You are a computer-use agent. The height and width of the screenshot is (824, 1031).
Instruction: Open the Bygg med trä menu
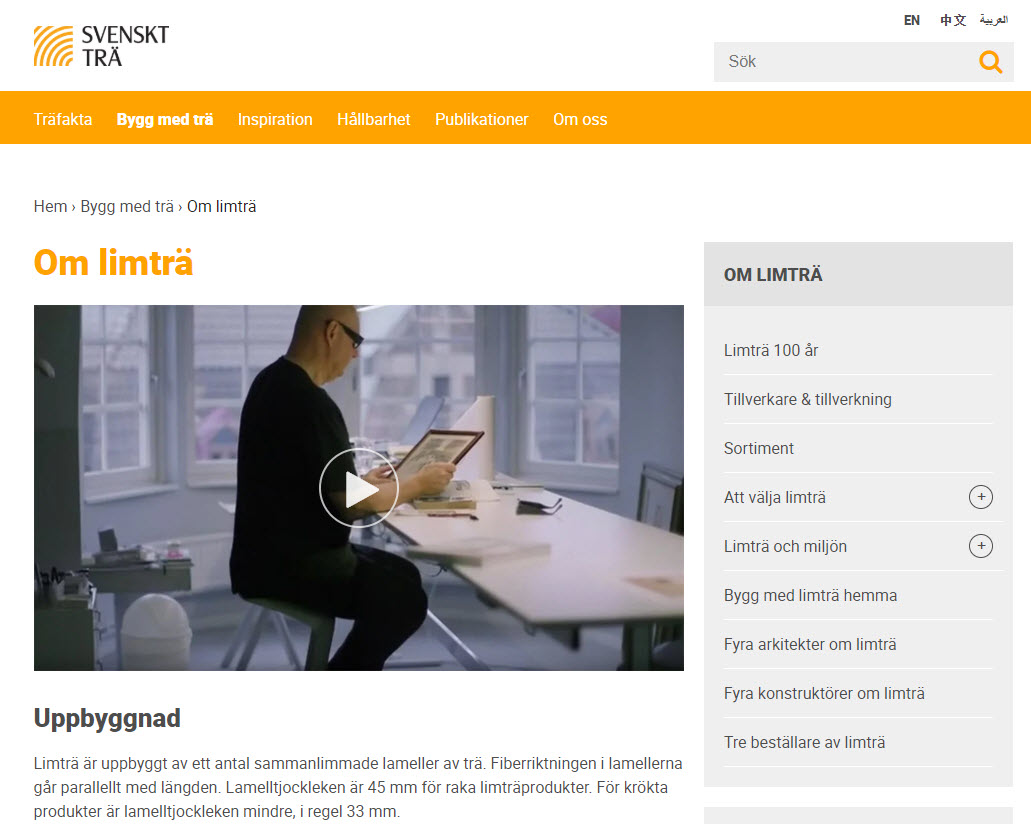click(x=165, y=119)
